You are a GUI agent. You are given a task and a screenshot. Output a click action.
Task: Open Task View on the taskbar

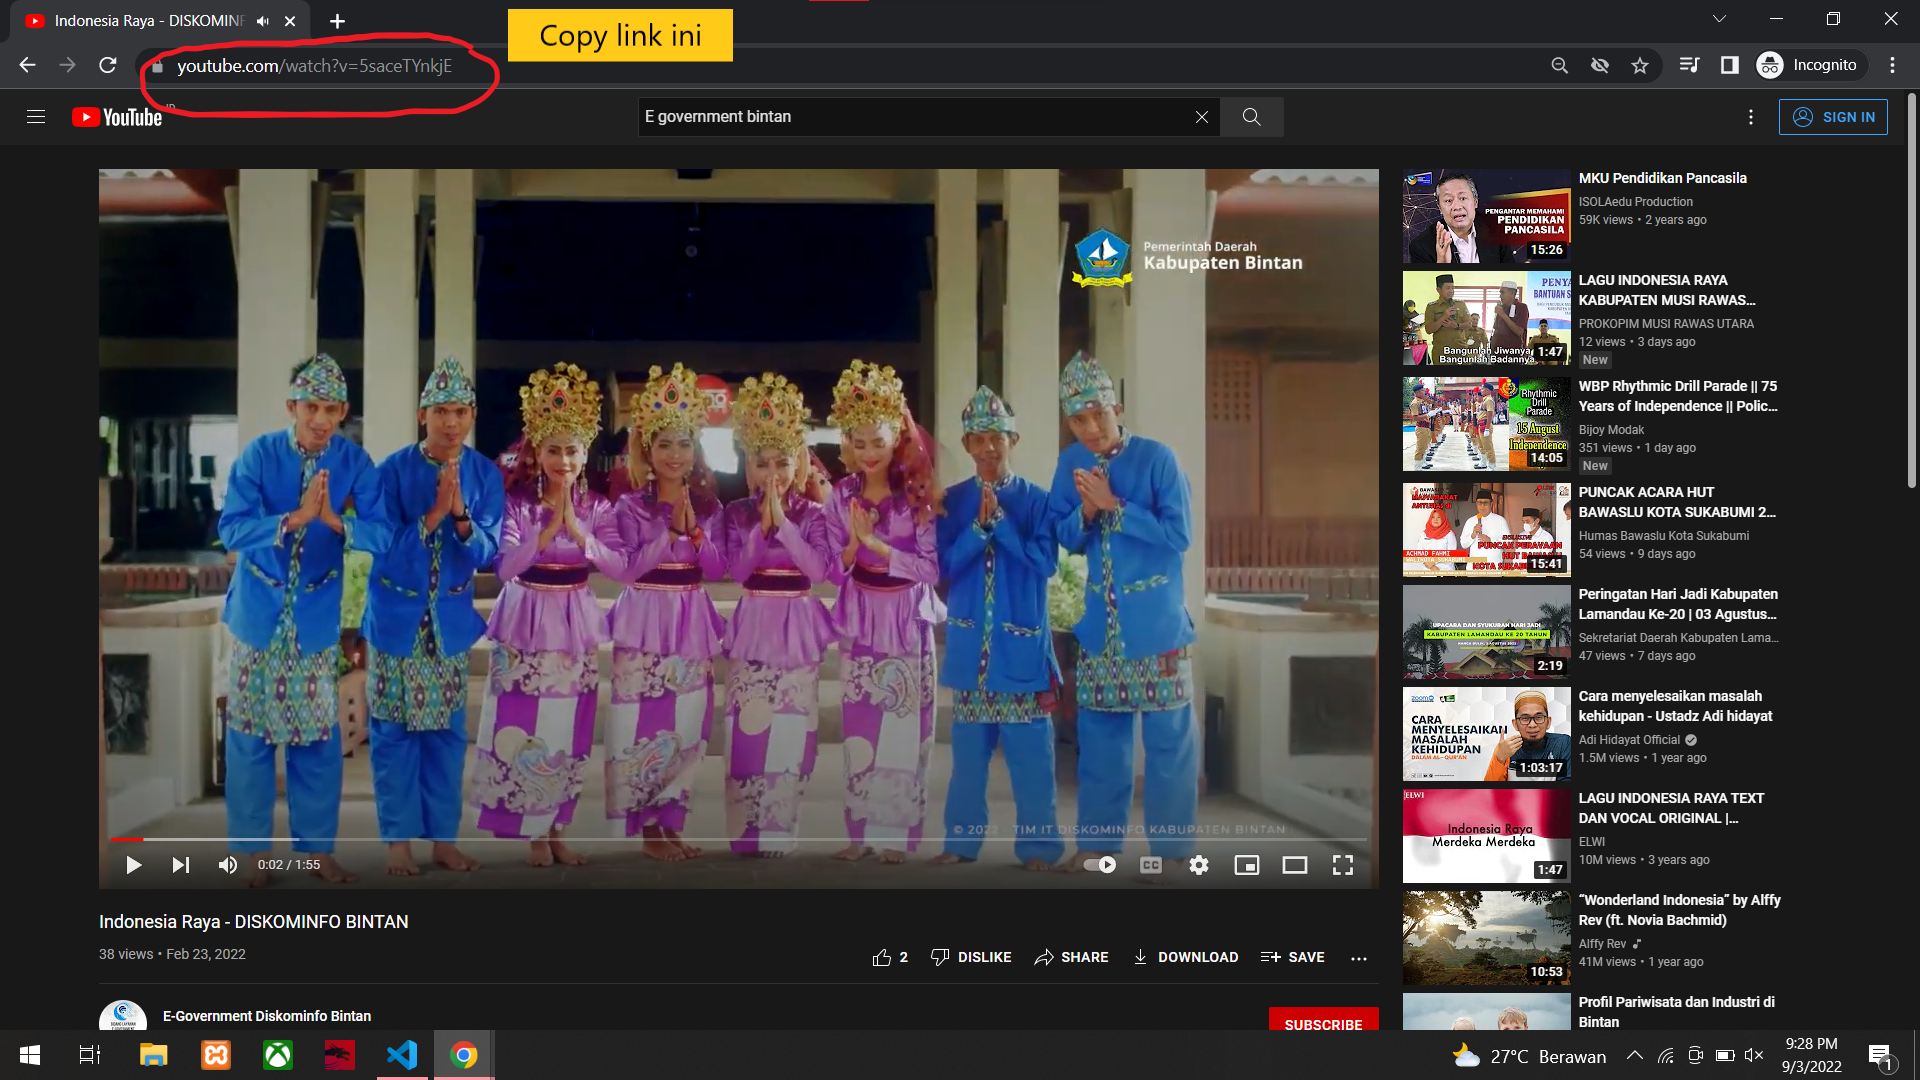(x=90, y=1055)
